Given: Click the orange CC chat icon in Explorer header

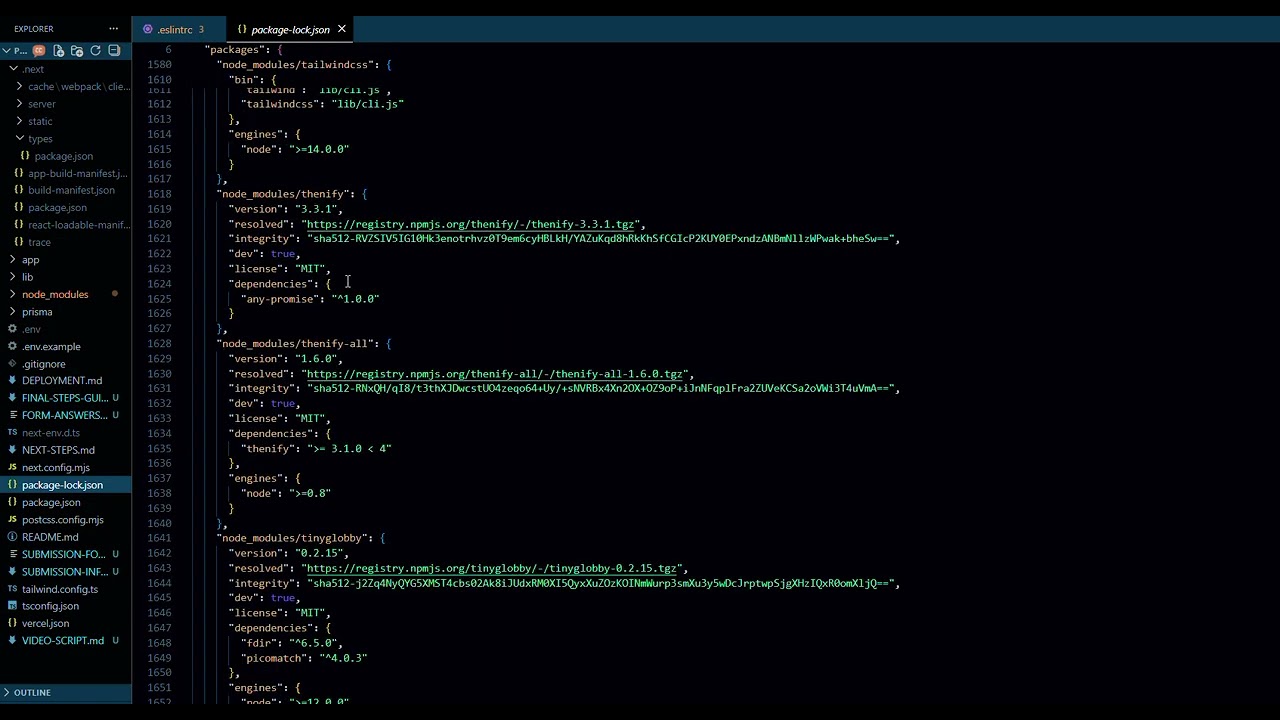Looking at the screenshot, I should (x=40, y=50).
